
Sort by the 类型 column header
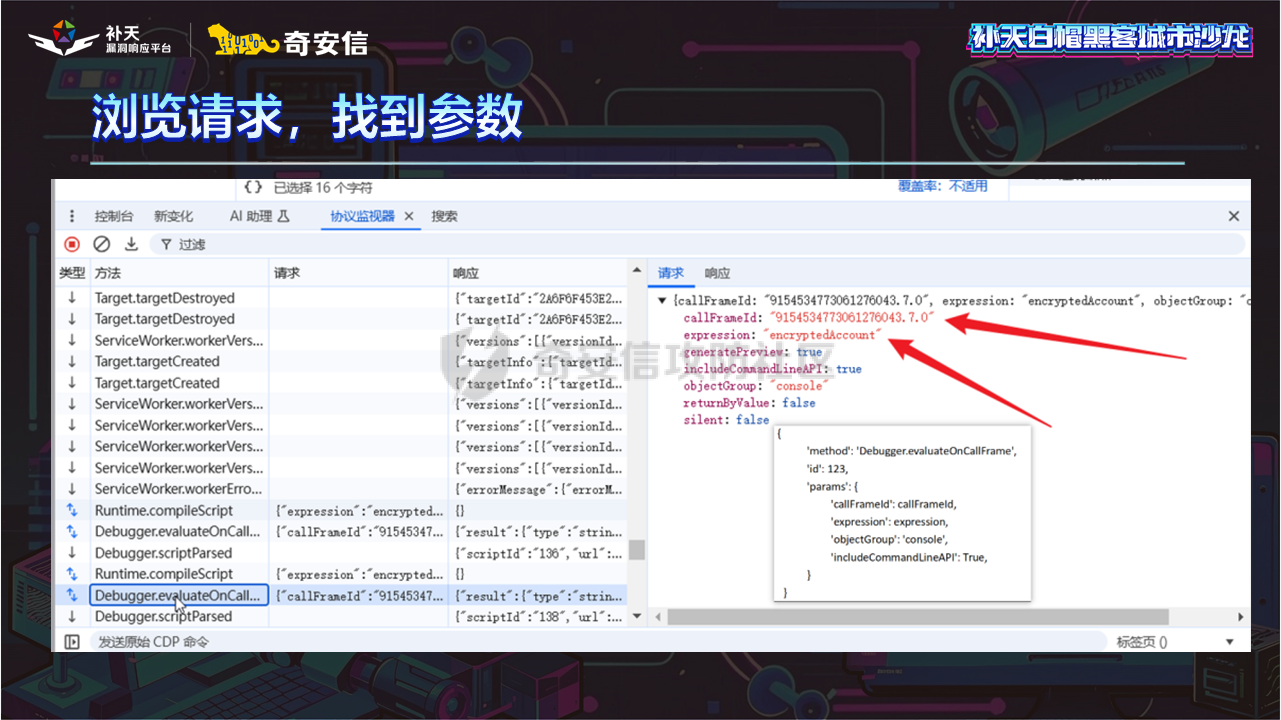pyautogui.click(x=72, y=273)
